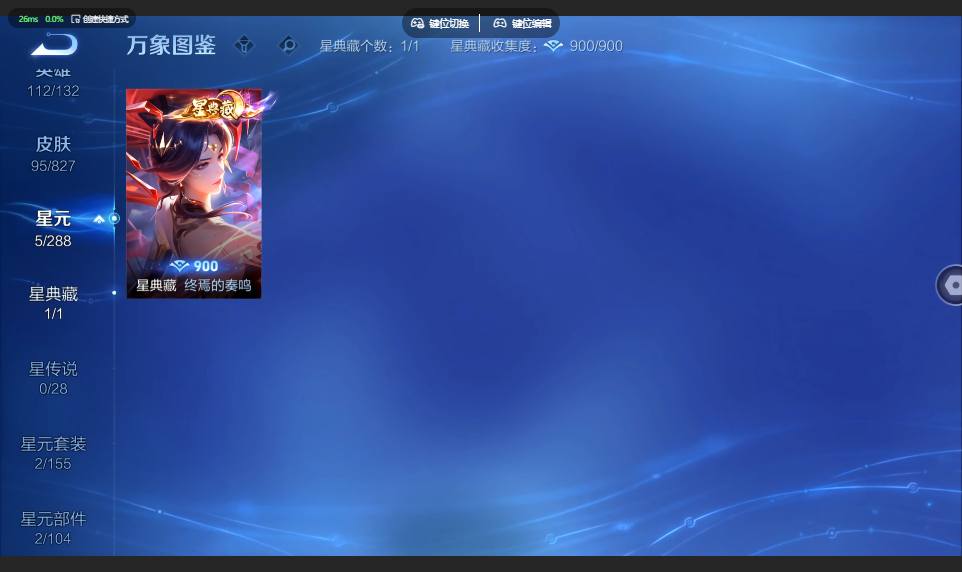Click the 键位切换 gamepad button
Image resolution: width=962 pixels, height=572 pixels.
coord(440,23)
